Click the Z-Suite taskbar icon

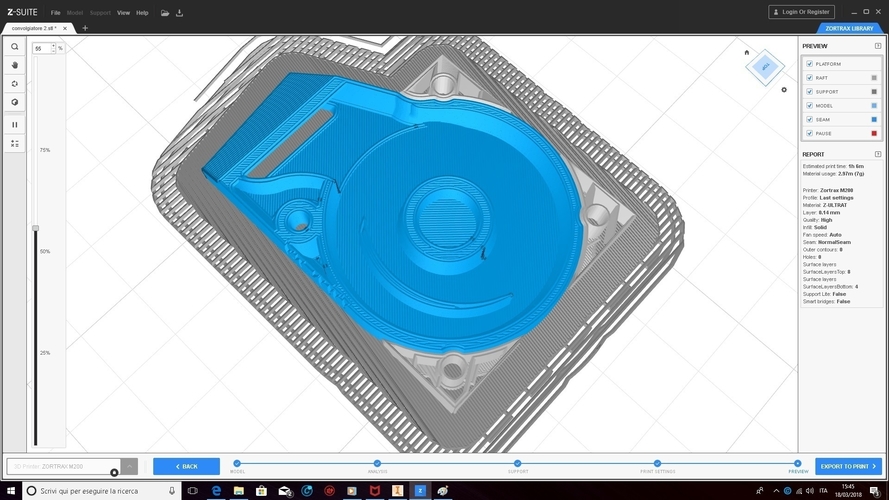click(420, 491)
